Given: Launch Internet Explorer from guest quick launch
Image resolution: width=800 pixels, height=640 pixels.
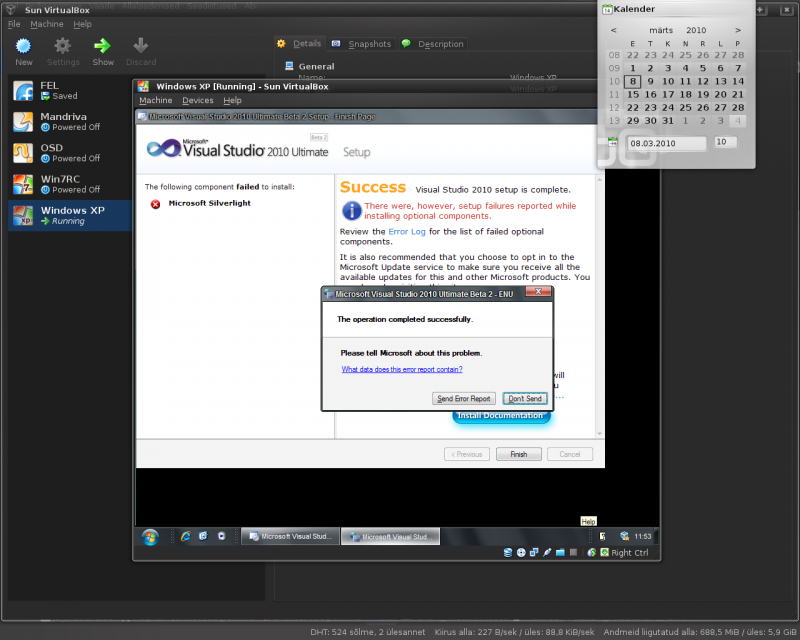Looking at the screenshot, I should tap(186, 536).
